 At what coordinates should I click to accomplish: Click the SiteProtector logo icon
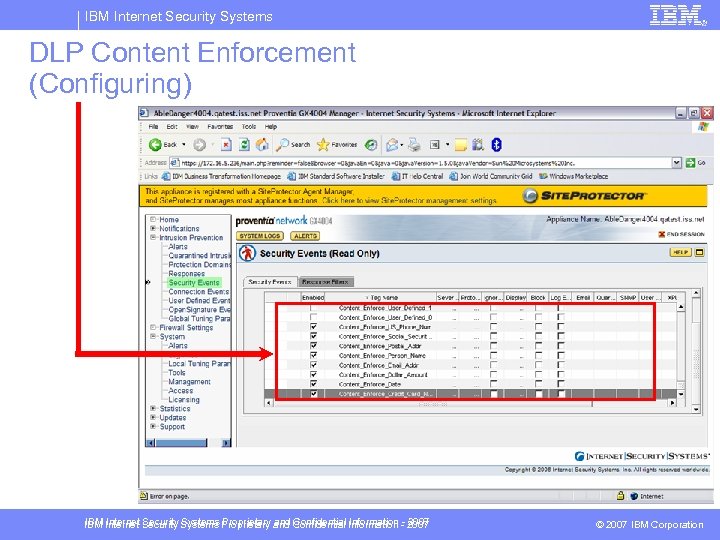click(x=530, y=196)
